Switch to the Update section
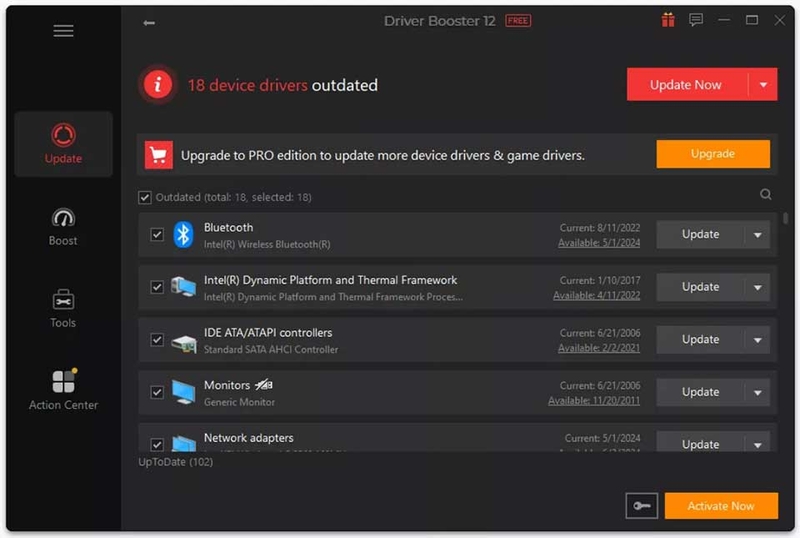Screen dimensions: 800x538 click(63, 144)
